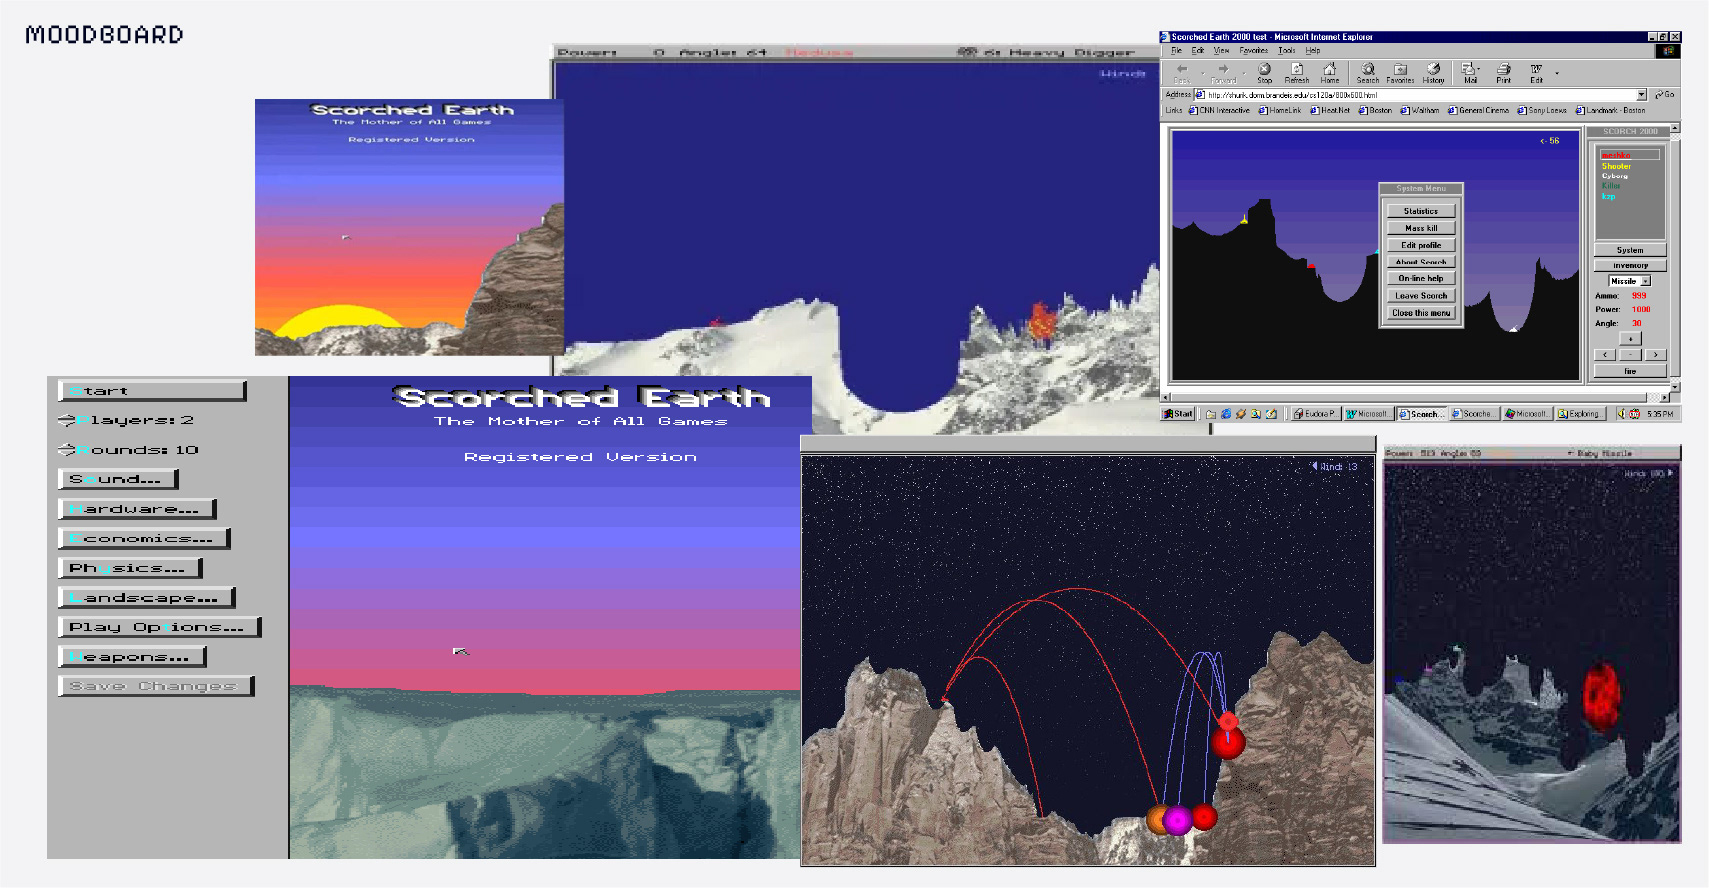Click the Internet Explorer quick launch icon

[x=1226, y=414]
